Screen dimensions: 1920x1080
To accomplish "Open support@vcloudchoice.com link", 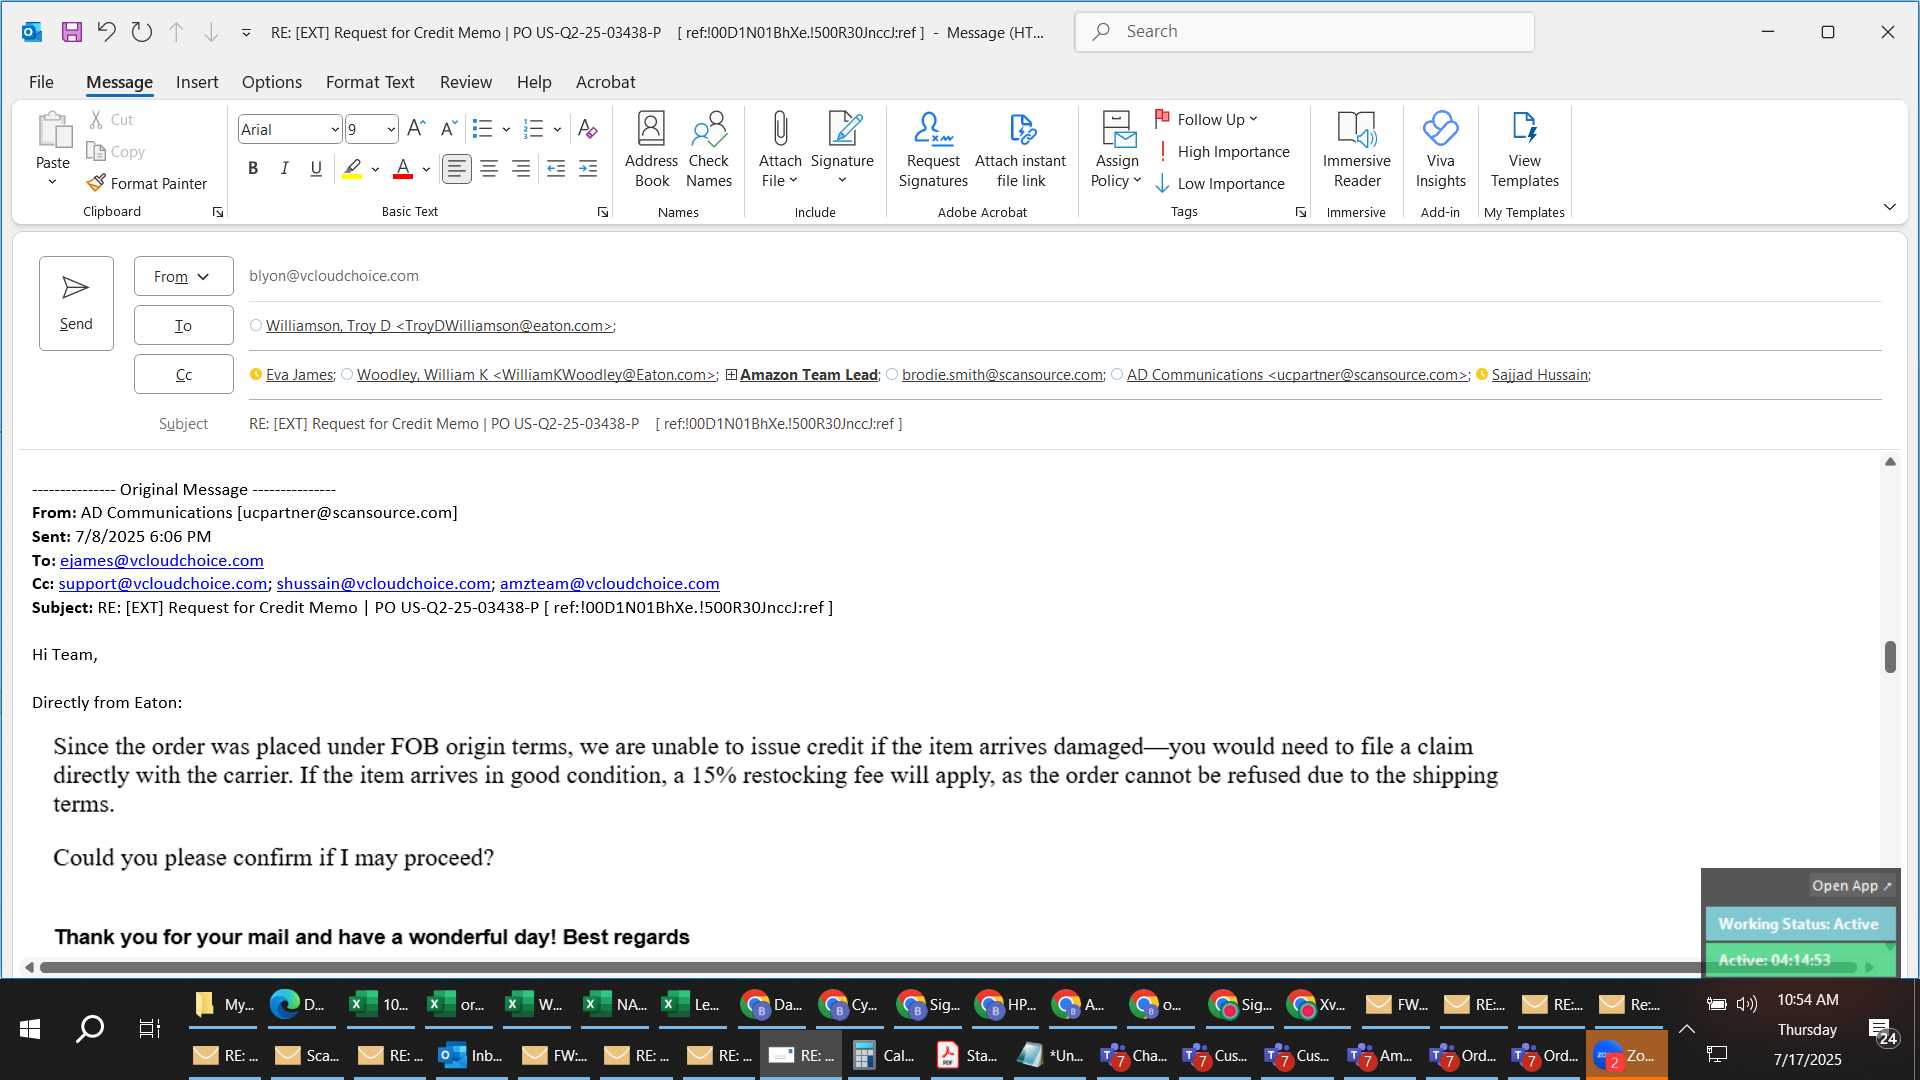I will click(163, 583).
